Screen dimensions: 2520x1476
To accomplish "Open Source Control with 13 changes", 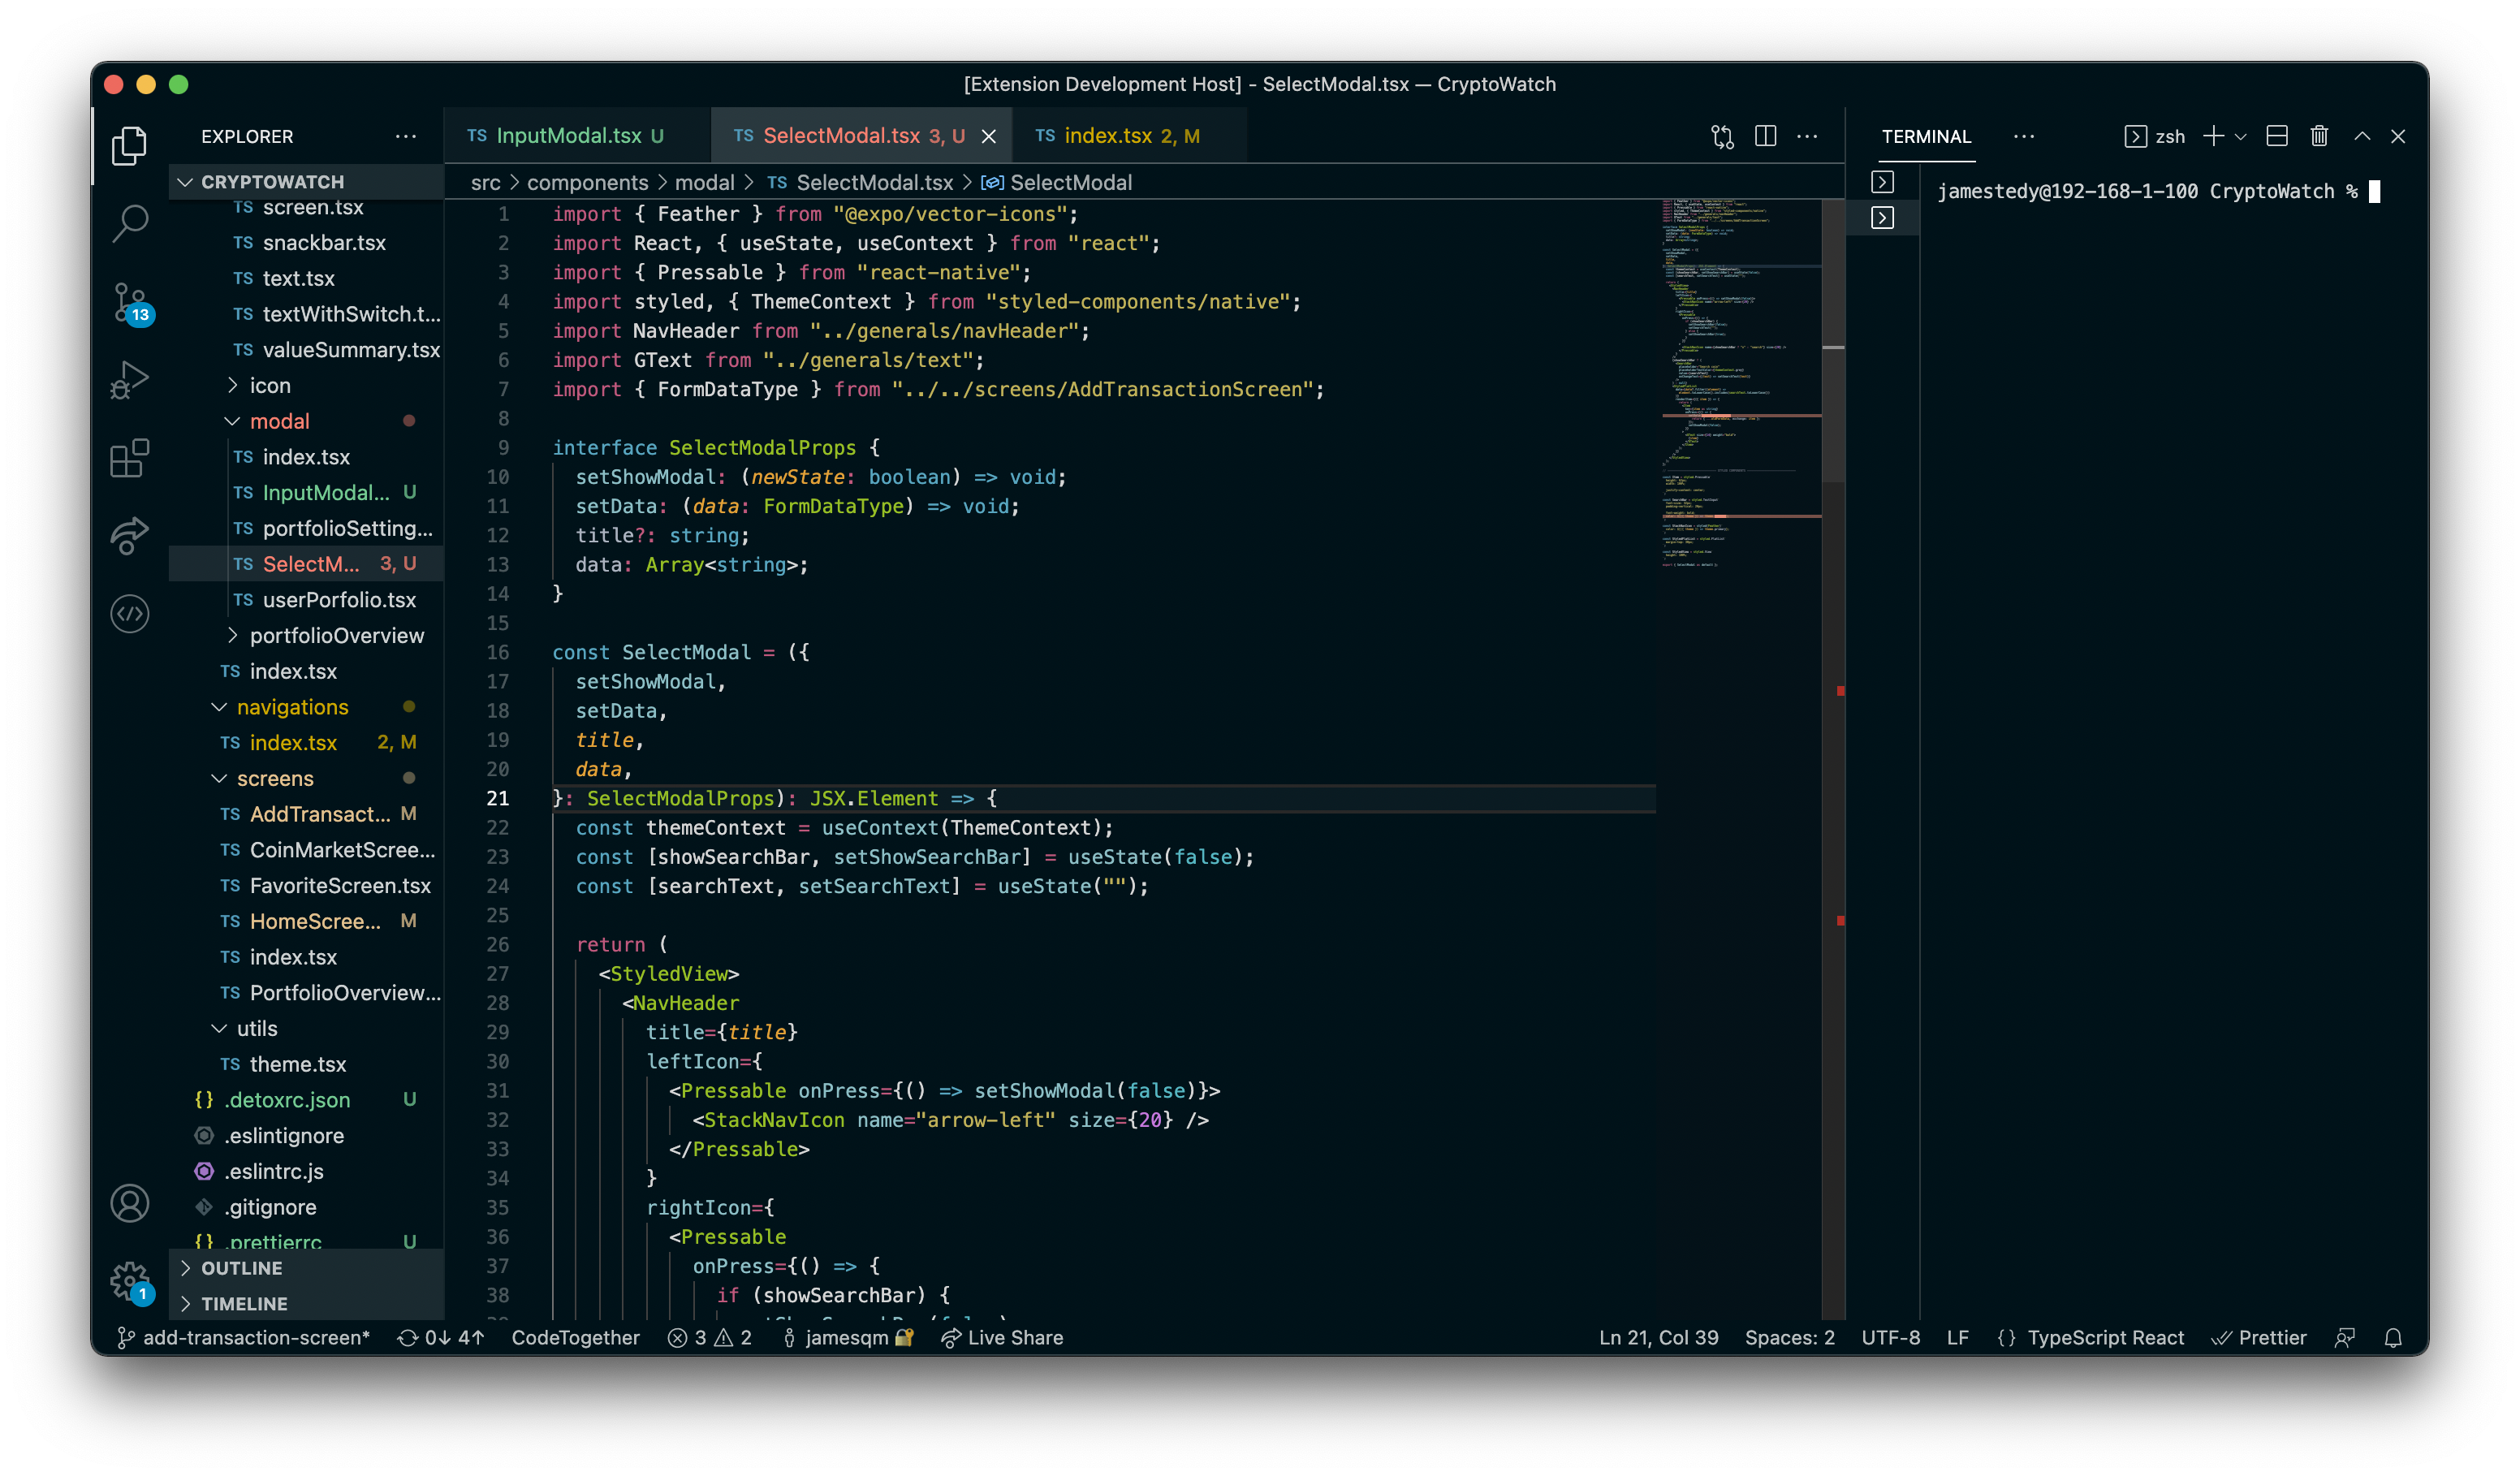I will pyautogui.click(x=129, y=302).
